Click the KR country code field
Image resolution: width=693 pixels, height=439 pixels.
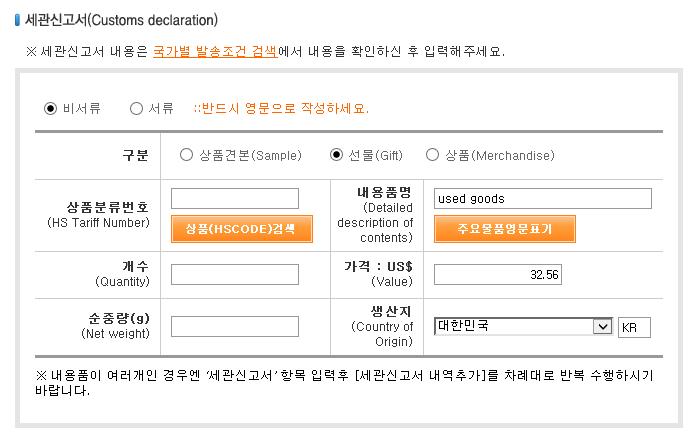click(x=634, y=327)
